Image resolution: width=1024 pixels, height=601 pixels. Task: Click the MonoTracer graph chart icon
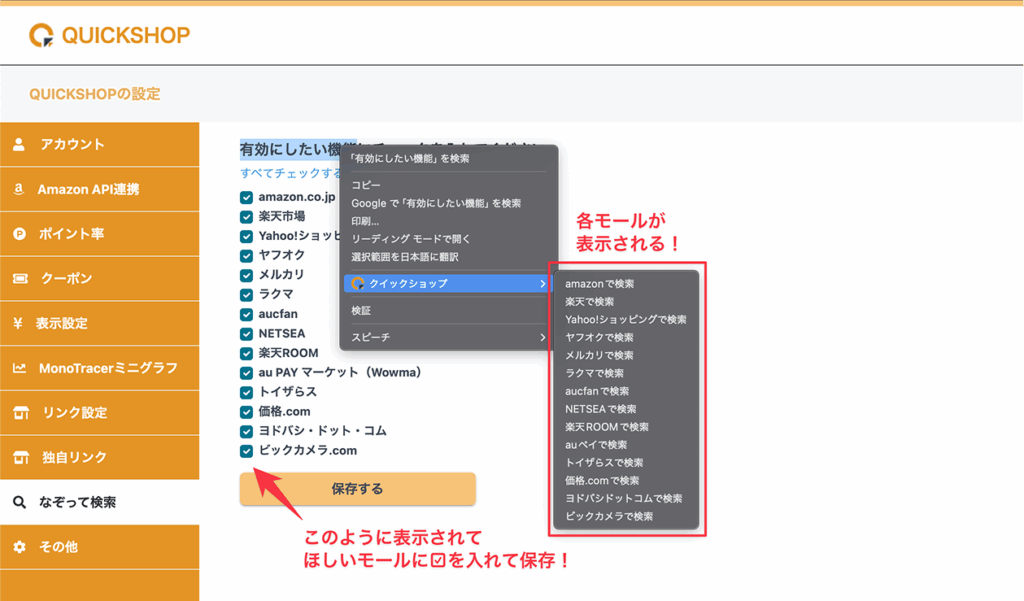[x=20, y=368]
